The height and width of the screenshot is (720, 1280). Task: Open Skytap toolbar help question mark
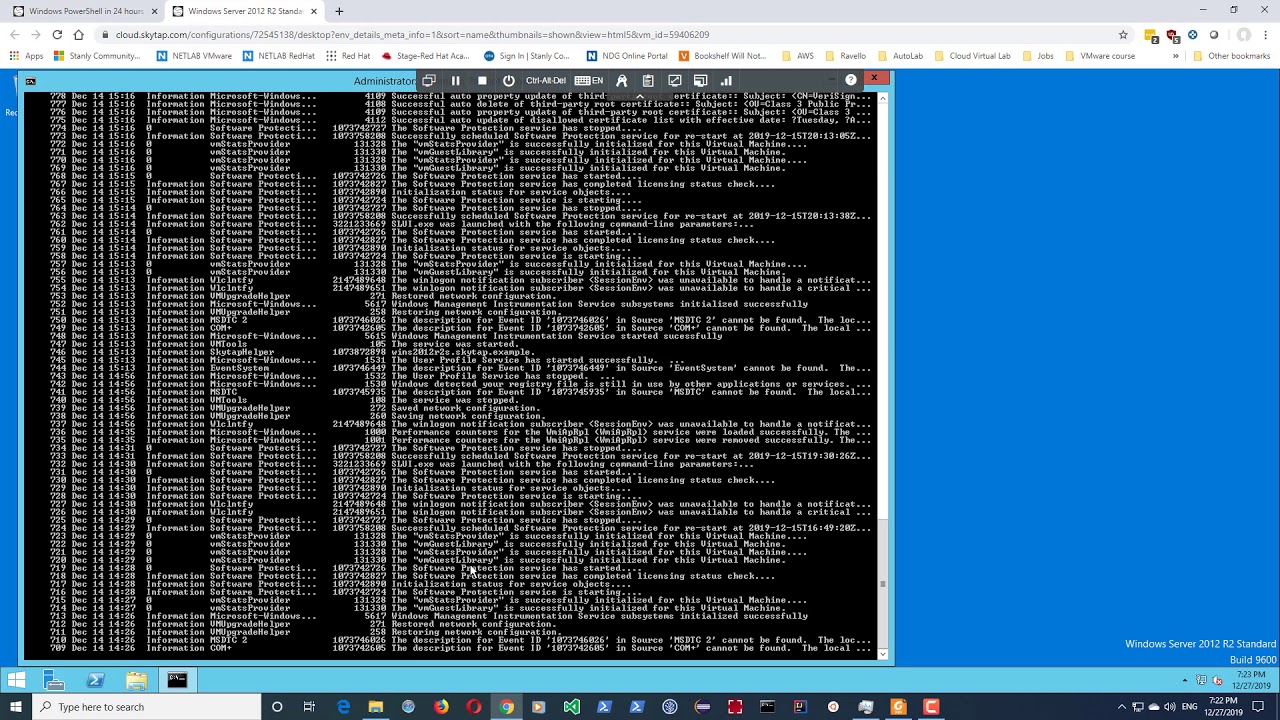pos(851,80)
